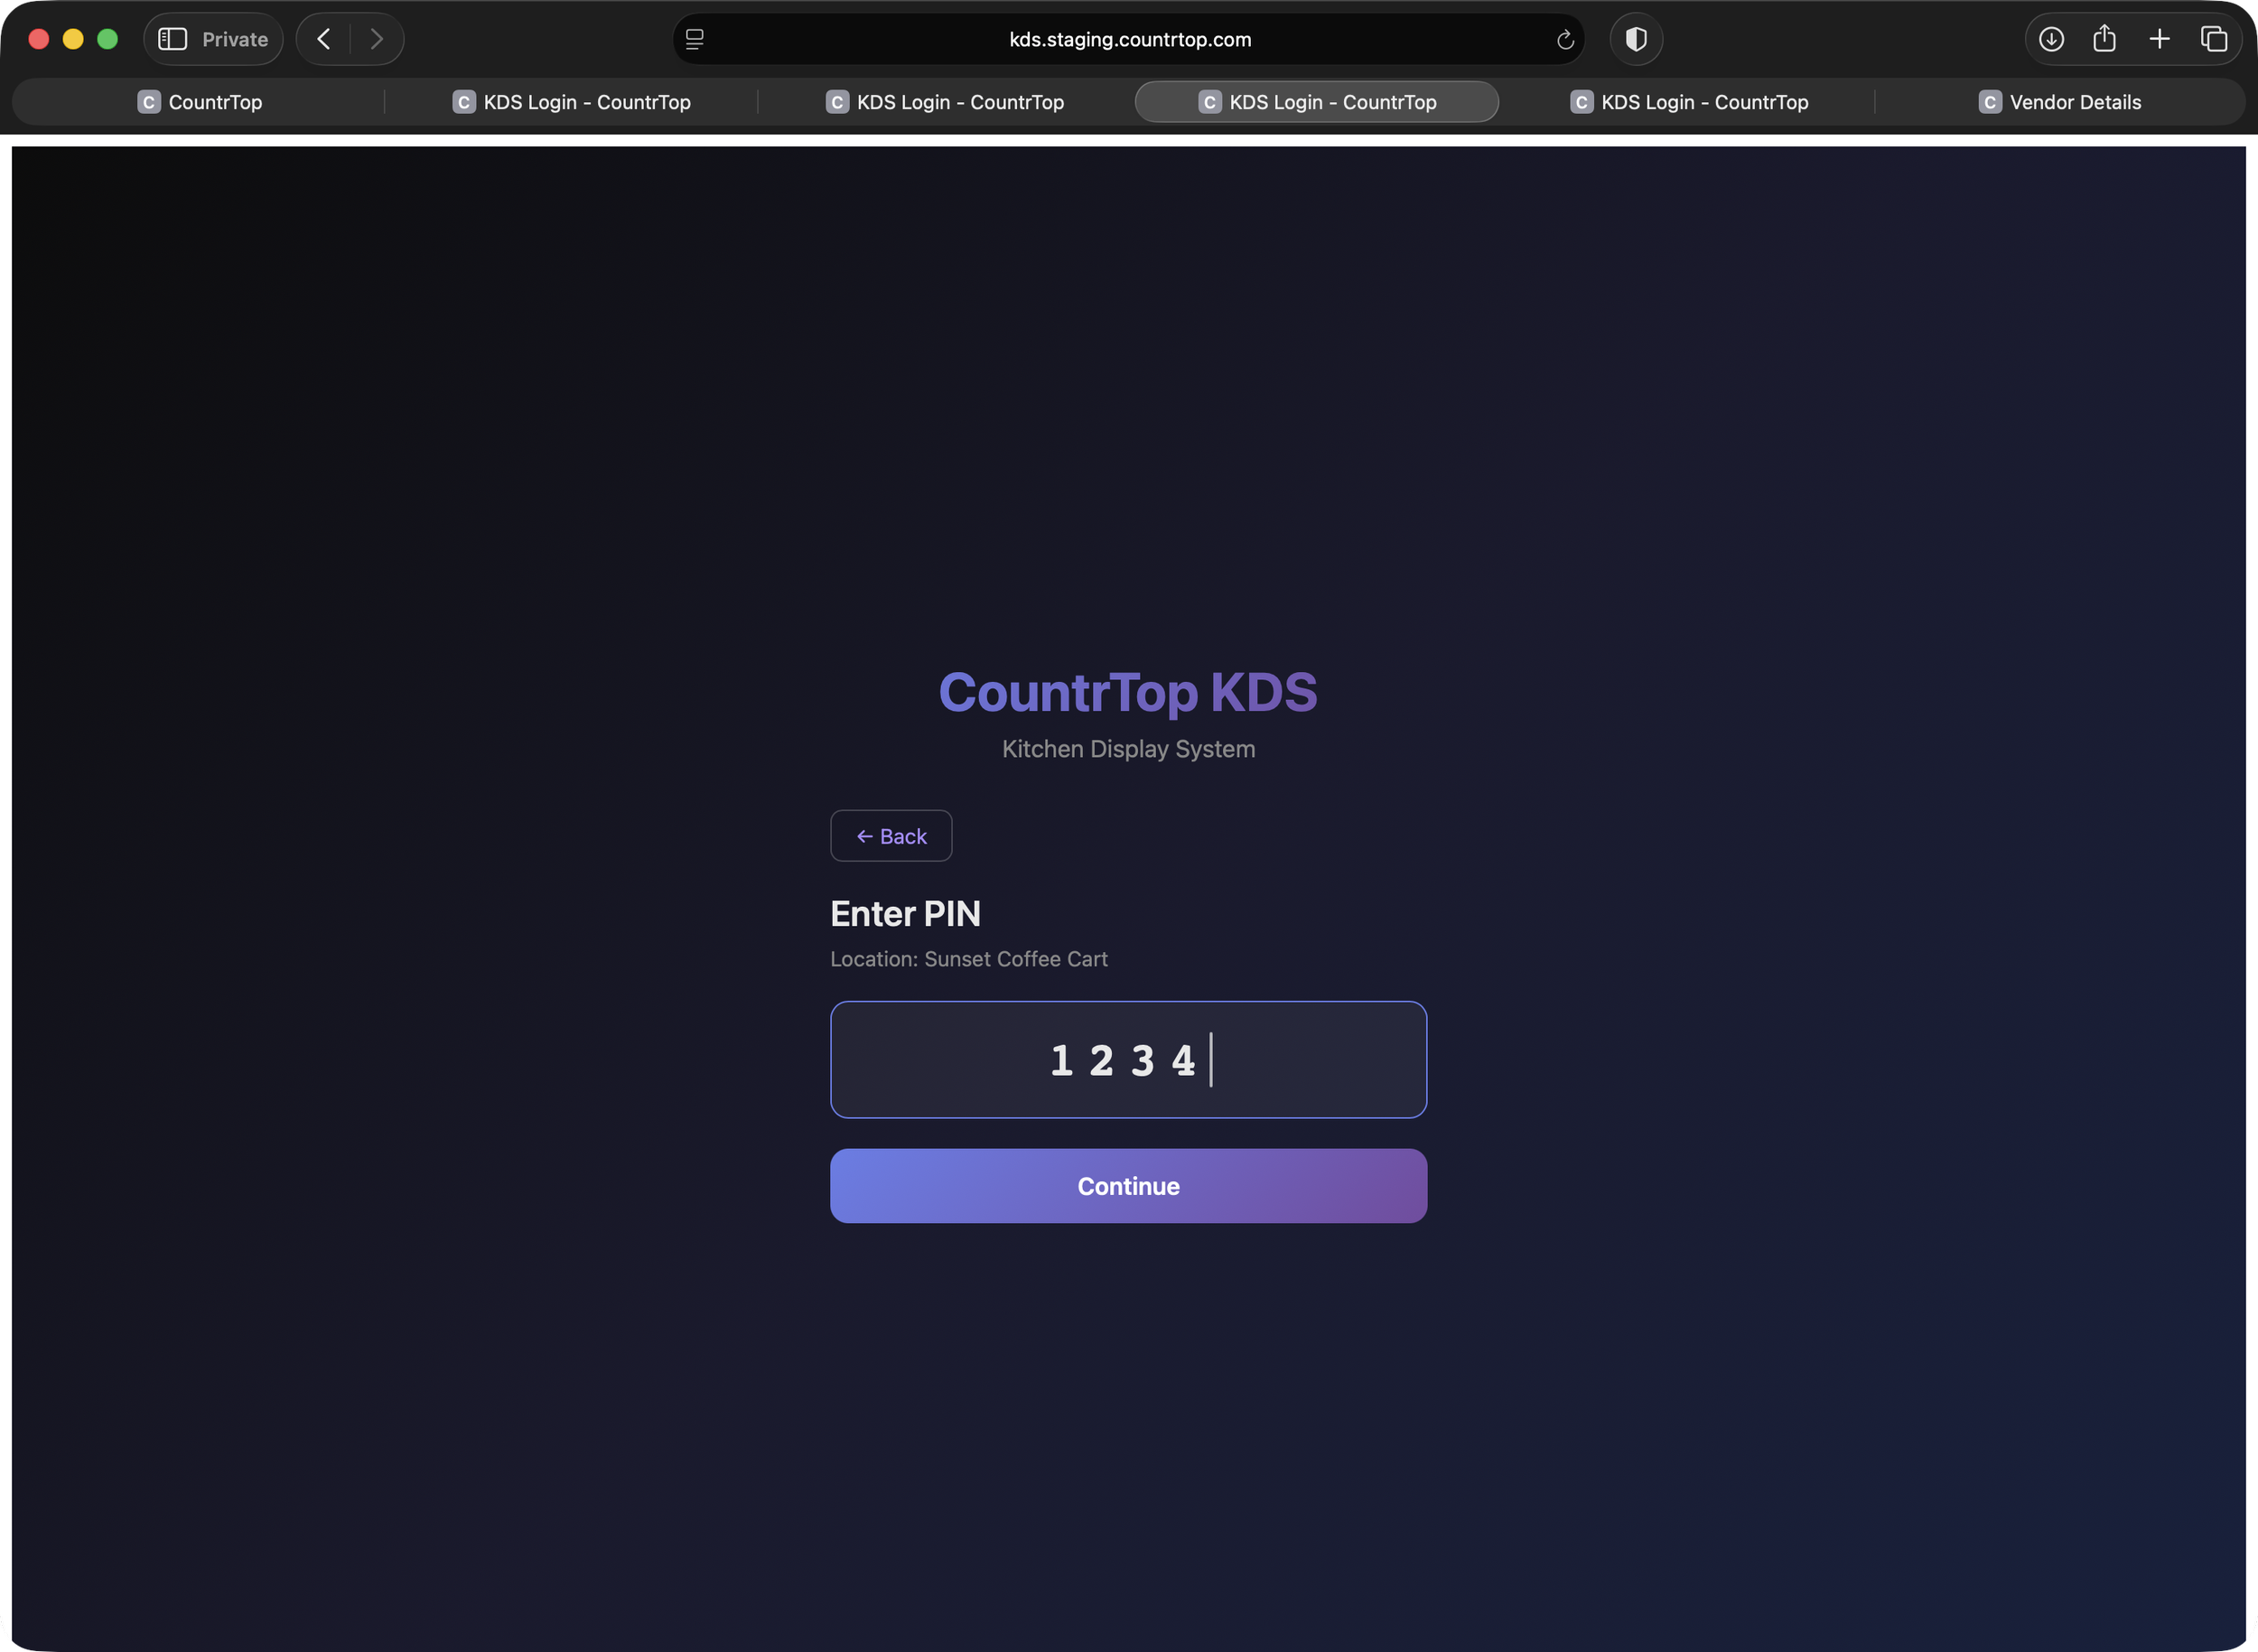Screen dimensions: 2258x1652
Task: Reload the KDS login page
Action: point(1564,40)
